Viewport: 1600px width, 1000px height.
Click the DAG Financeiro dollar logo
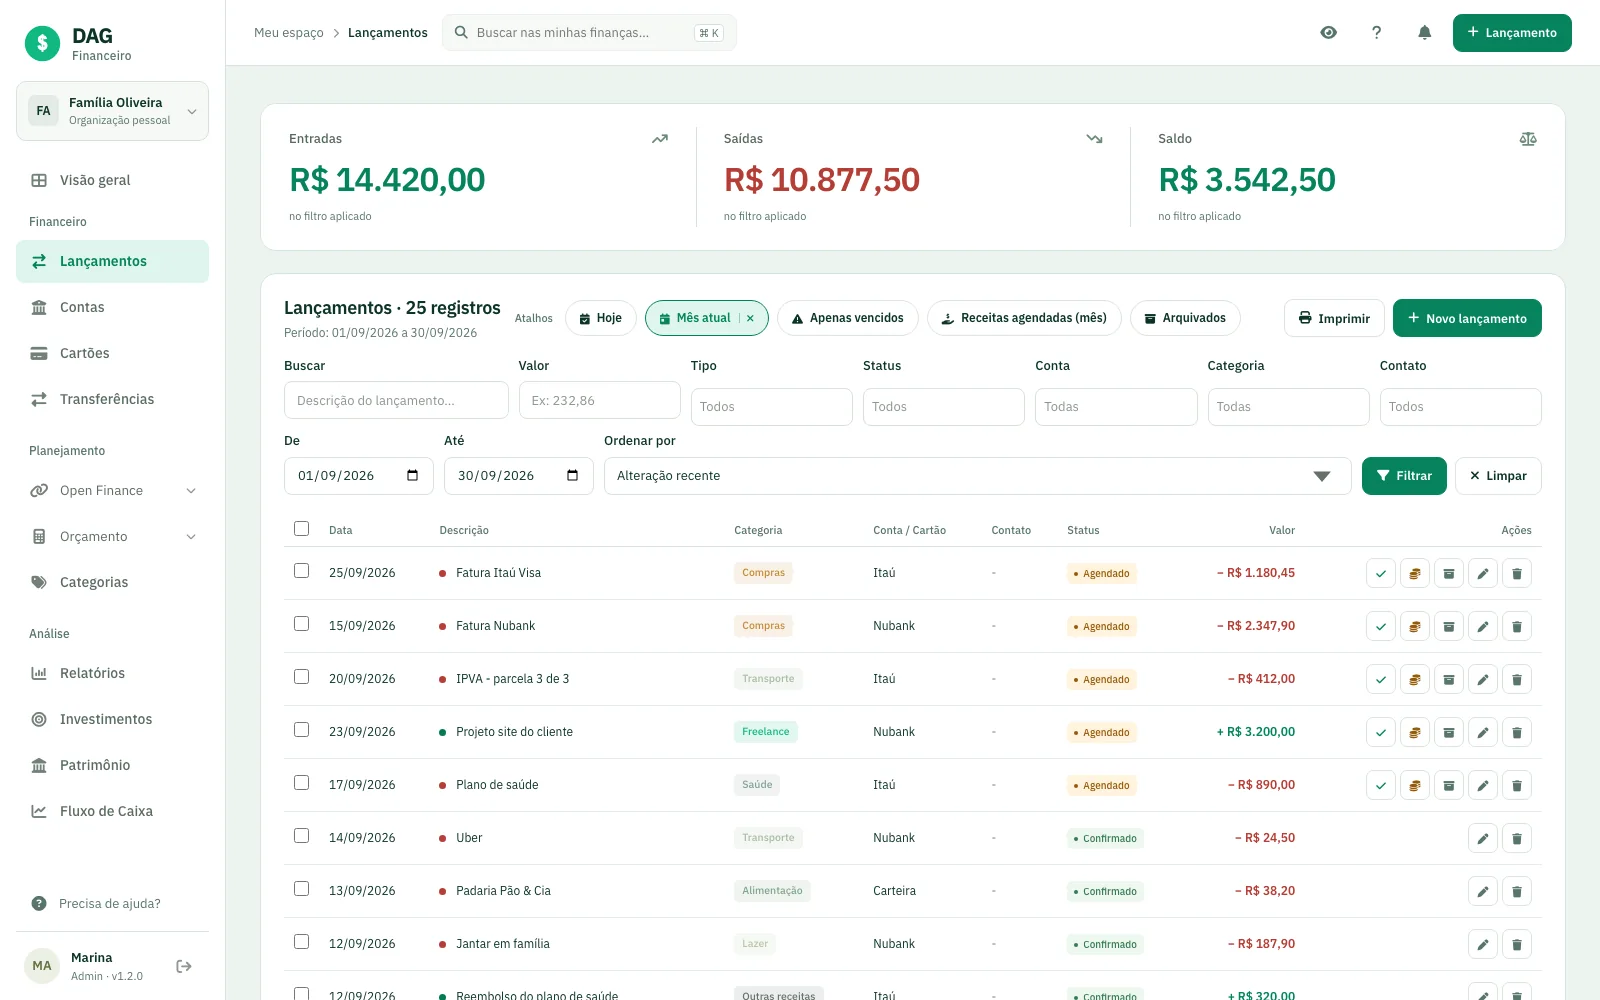(42, 43)
